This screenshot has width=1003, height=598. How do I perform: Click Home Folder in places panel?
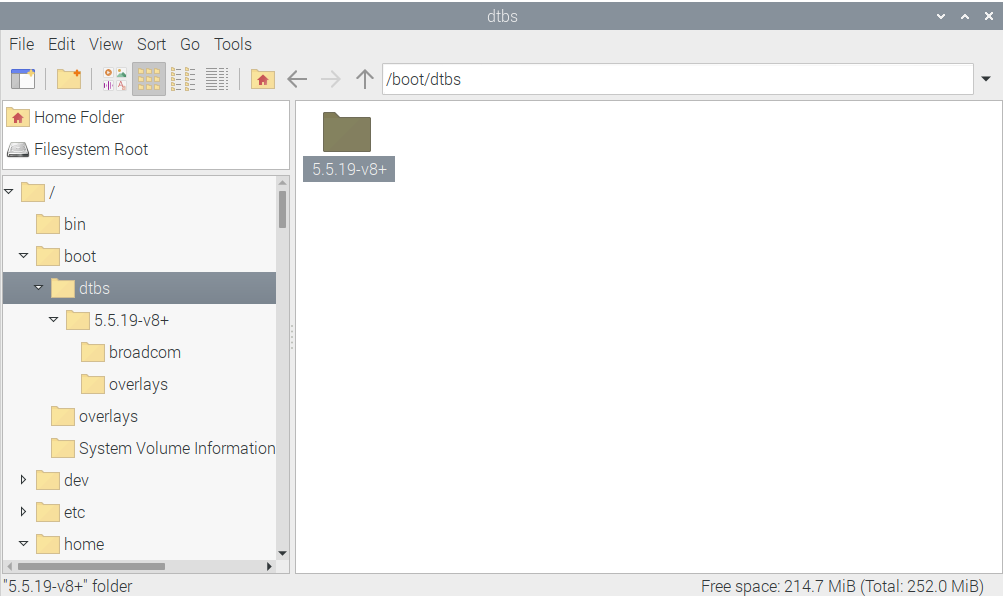tap(79, 117)
